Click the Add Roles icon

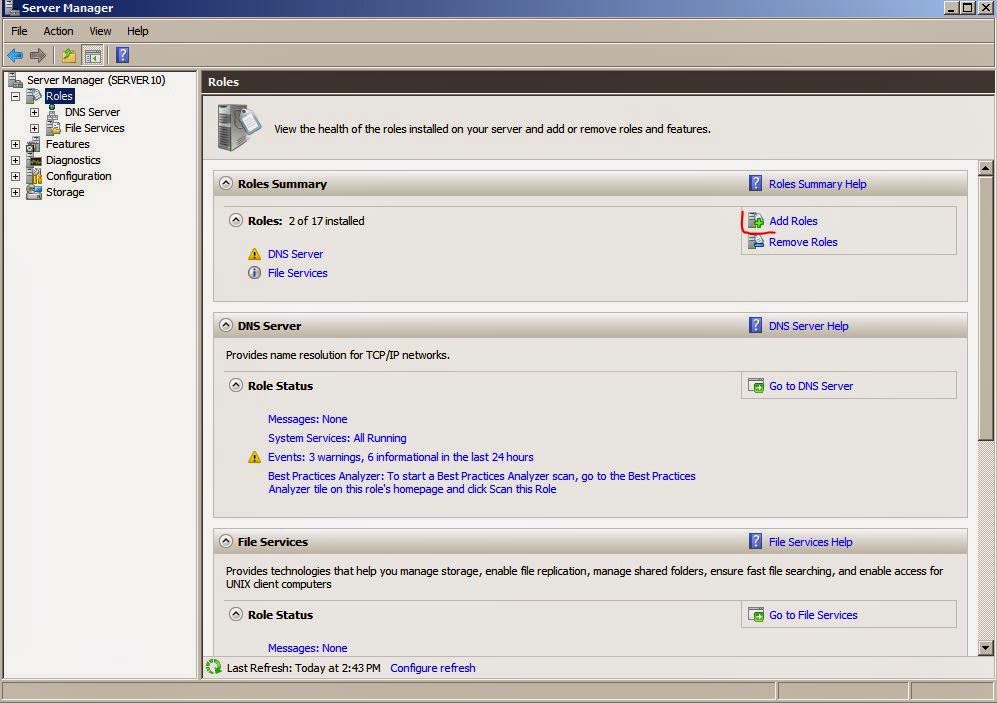pyautogui.click(x=755, y=221)
